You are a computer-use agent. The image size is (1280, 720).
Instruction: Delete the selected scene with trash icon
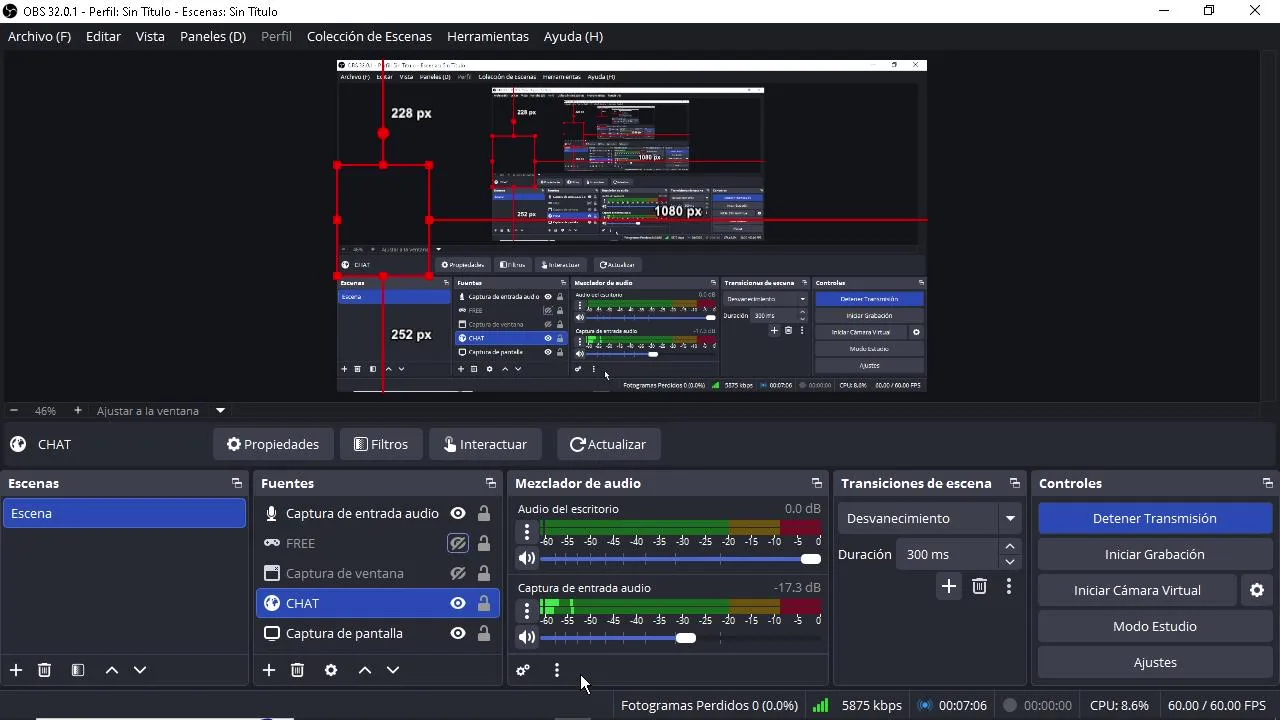pyautogui.click(x=44, y=670)
